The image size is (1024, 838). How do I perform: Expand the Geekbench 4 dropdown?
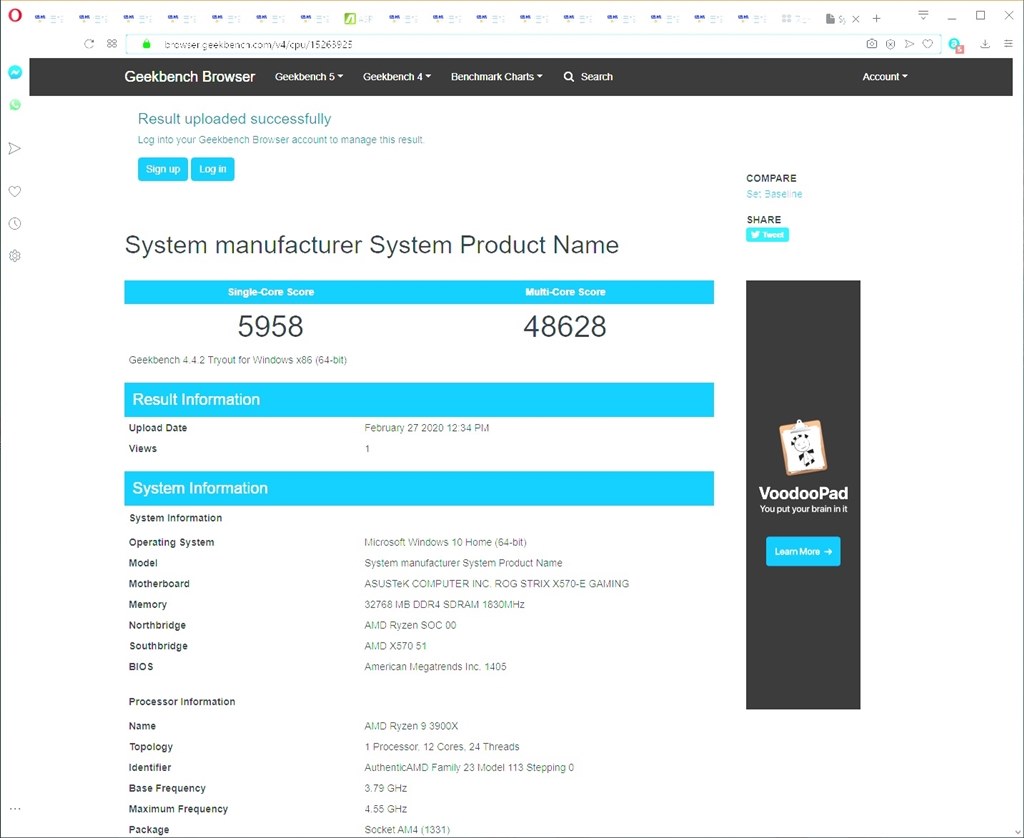(x=397, y=76)
